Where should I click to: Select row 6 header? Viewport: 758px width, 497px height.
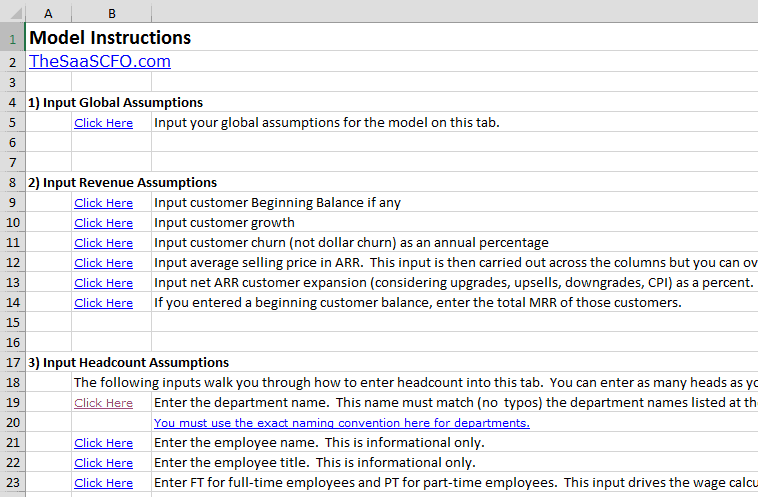(x=13, y=143)
